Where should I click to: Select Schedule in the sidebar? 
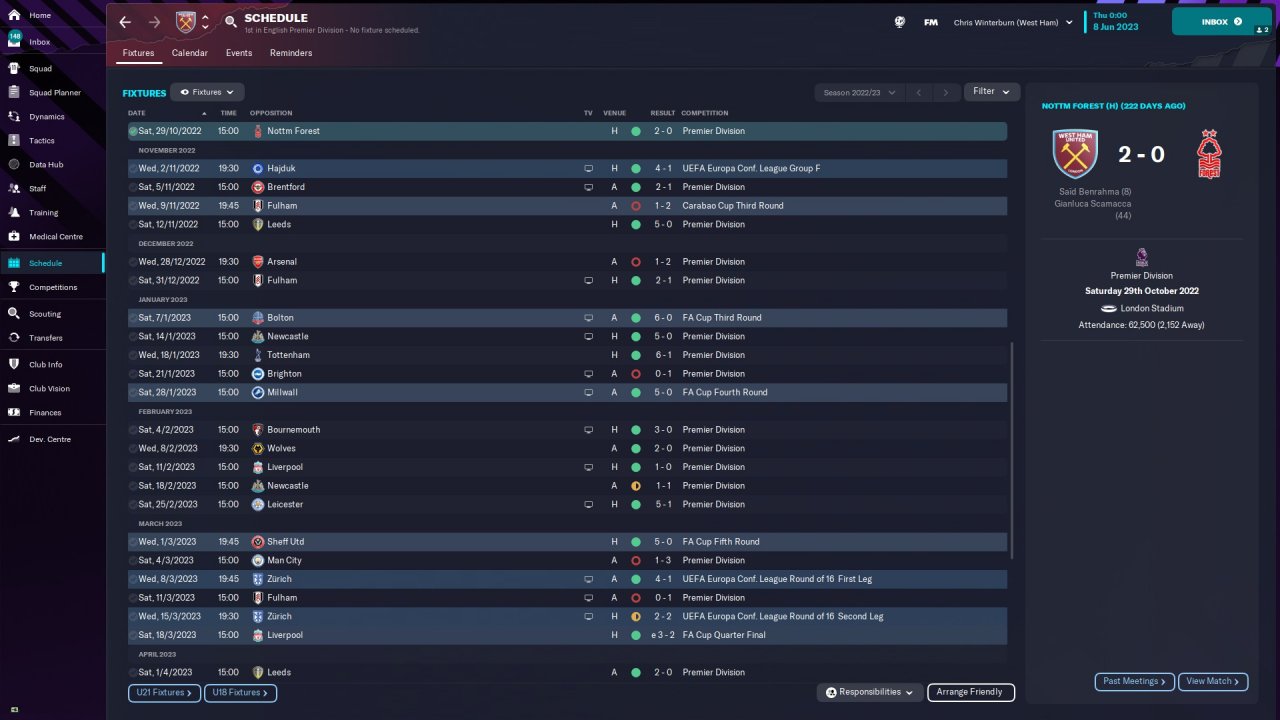click(x=52, y=263)
